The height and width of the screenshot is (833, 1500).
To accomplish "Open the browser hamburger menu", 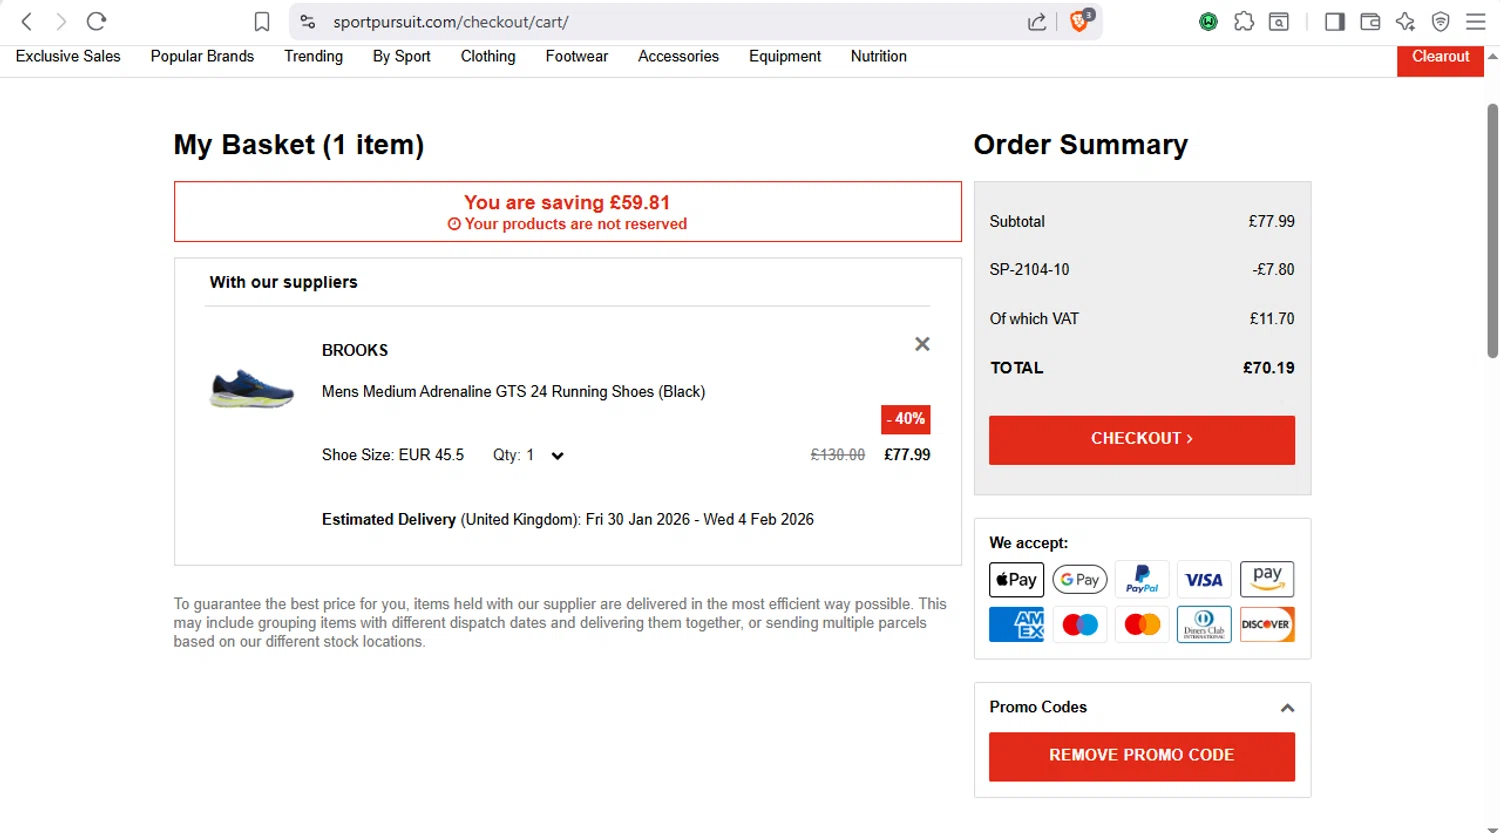I will pos(1476,21).
